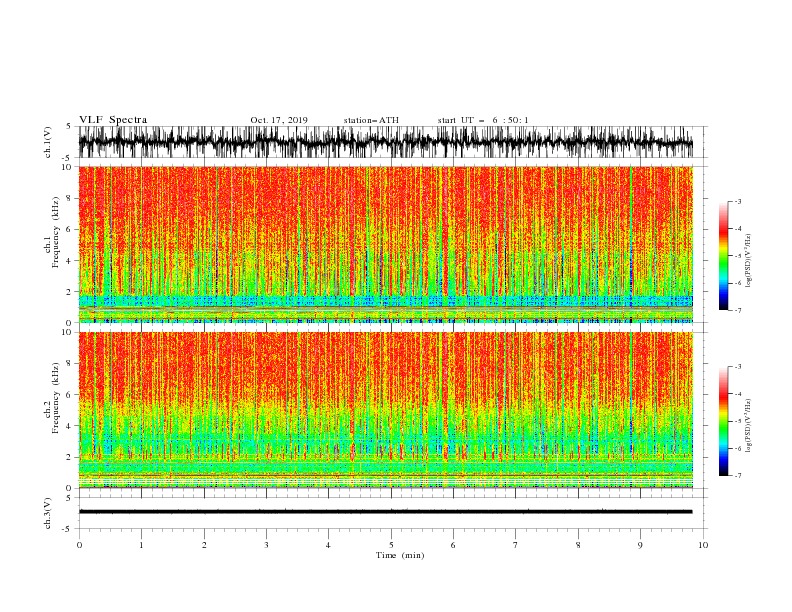Viewport: 792px width, 612px height.
Task: Click the ch.1 color bar log(PSD) label
Action: 749,261
